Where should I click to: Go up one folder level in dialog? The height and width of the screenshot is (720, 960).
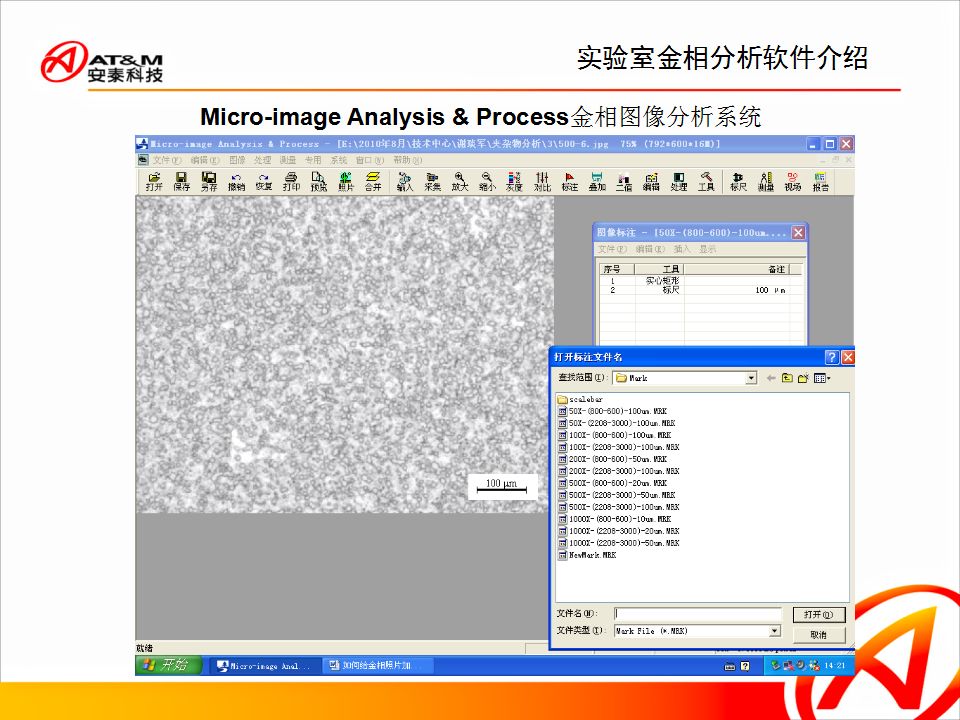pos(787,378)
